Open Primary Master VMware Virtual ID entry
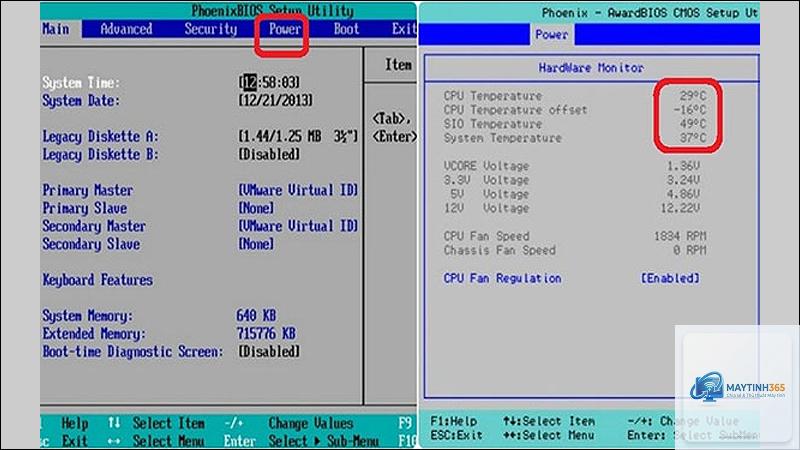Image resolution: width=800 pixels, height=450 pixels. pyautogui.click(x=298, y=190)
